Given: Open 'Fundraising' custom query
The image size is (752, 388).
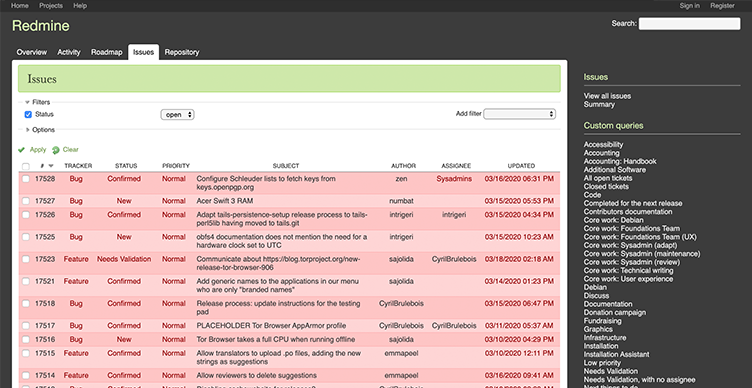Looking at the screenshot, I should pos(602,321).
